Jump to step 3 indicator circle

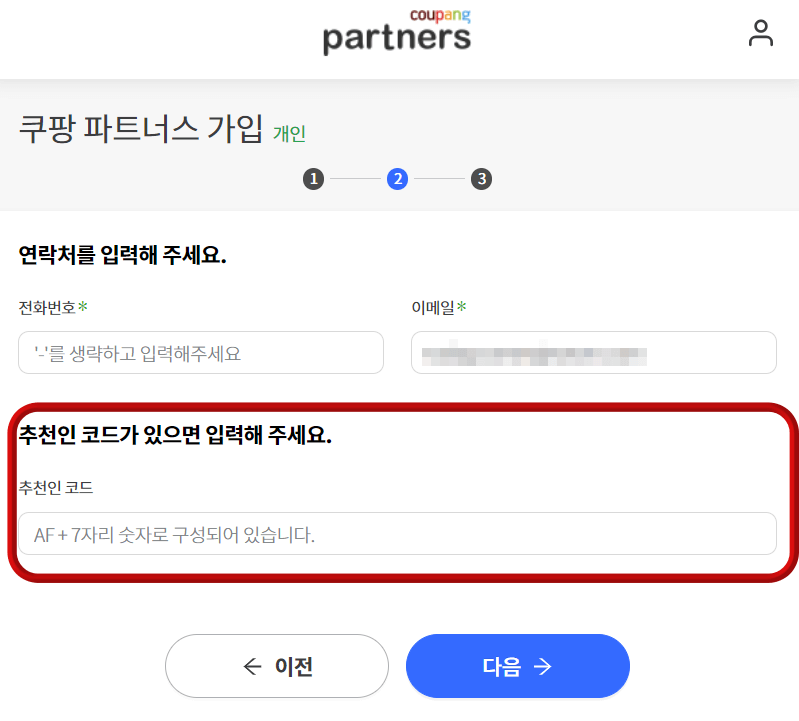(x=482, y=179)
